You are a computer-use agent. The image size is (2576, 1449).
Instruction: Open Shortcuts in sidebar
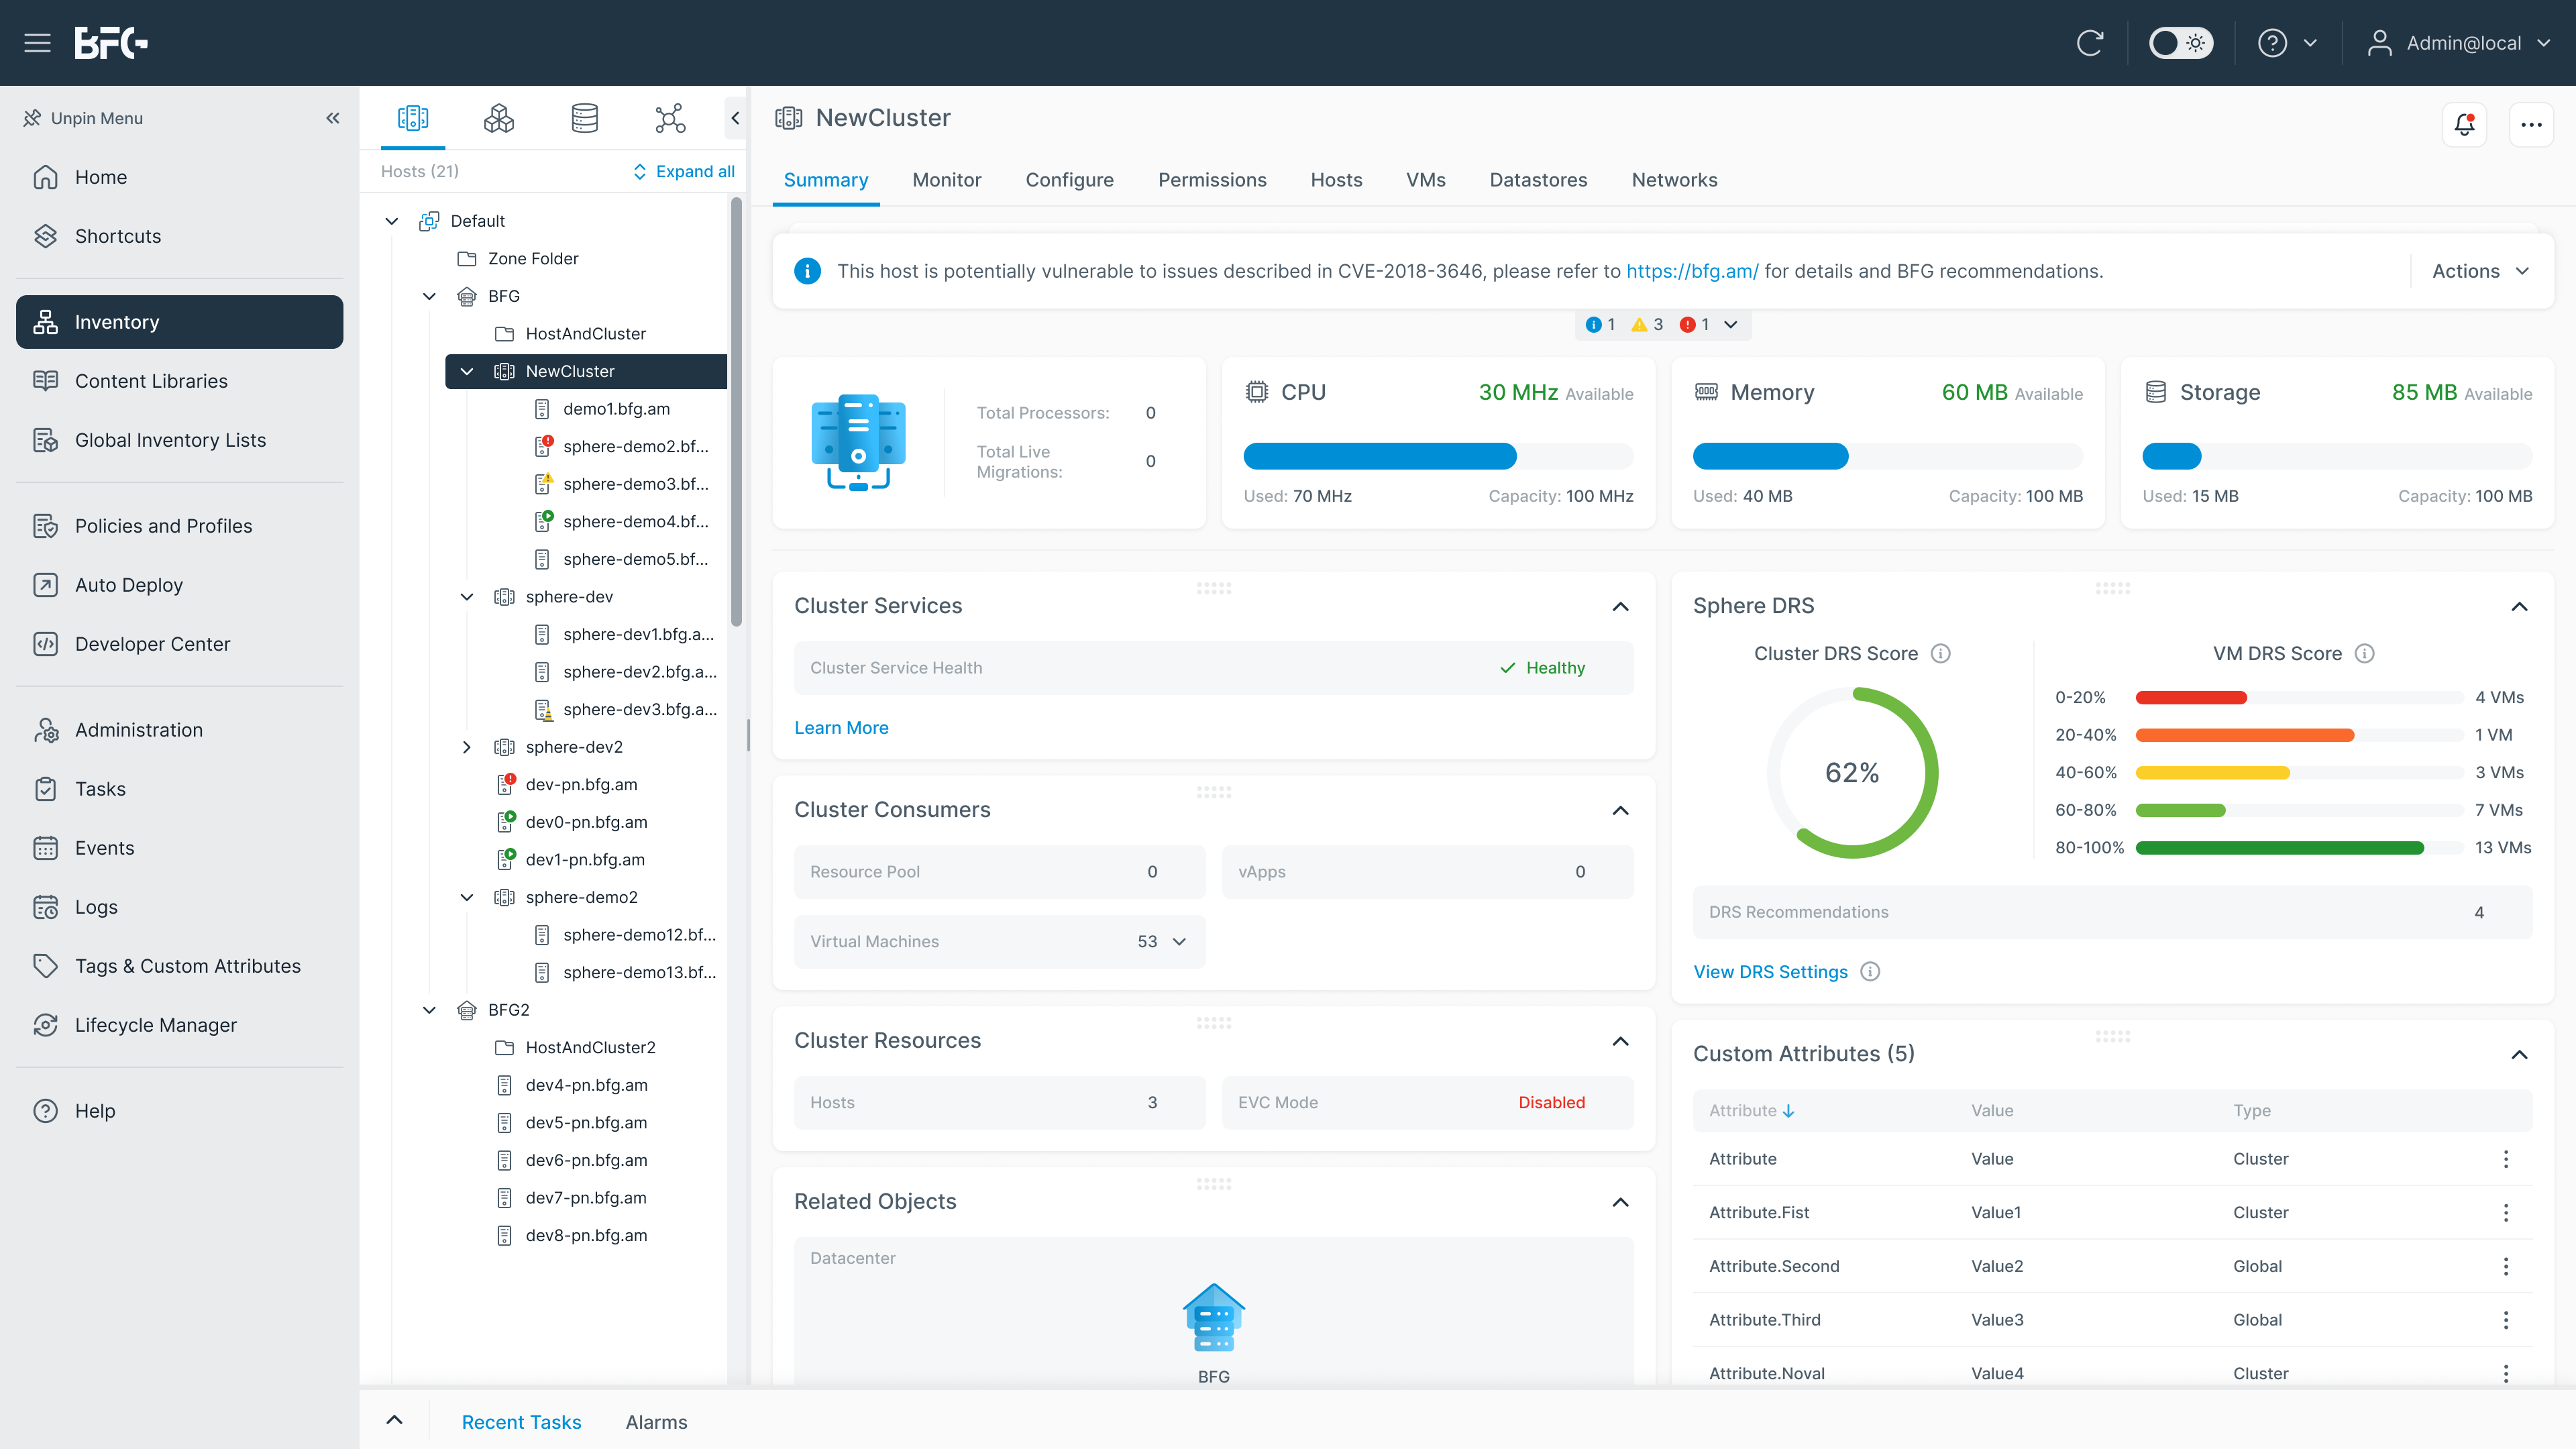pos(180,236)
